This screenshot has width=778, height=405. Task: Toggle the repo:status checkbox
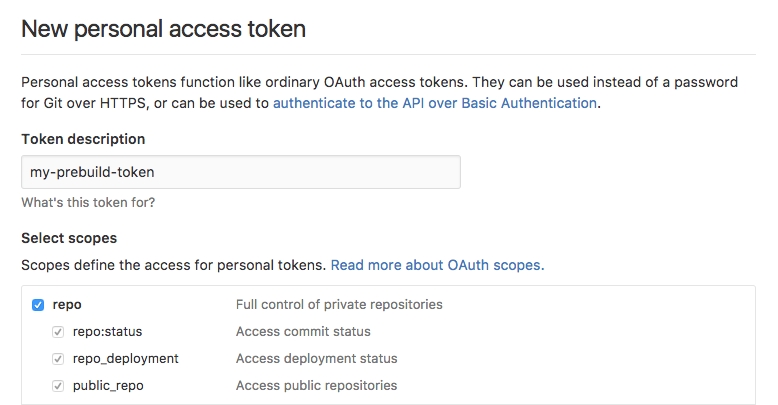click(x=58, y=332)
